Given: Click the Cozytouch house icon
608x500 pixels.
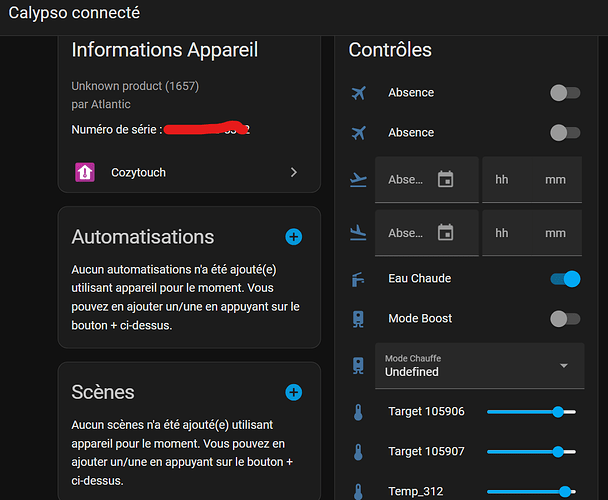Looking at the screenshot, I should coord(85,172).
